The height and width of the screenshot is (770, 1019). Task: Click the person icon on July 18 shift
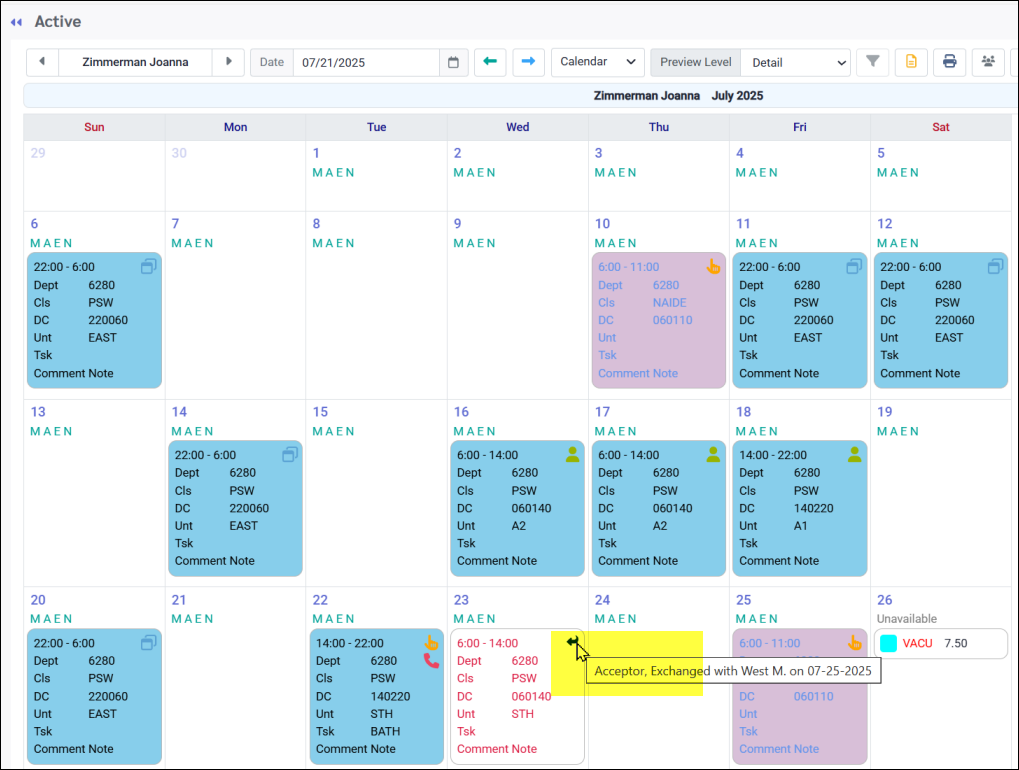pyautogui.click(x=854, y=455)
